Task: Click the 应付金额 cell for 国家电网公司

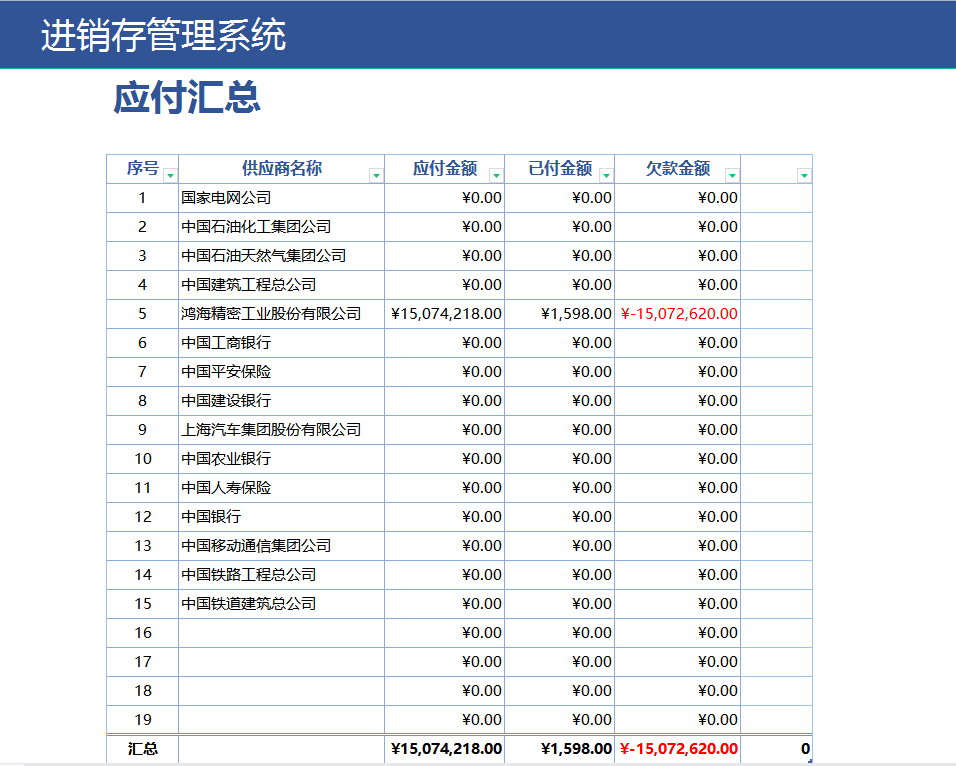Action: [x=444, y=198]
